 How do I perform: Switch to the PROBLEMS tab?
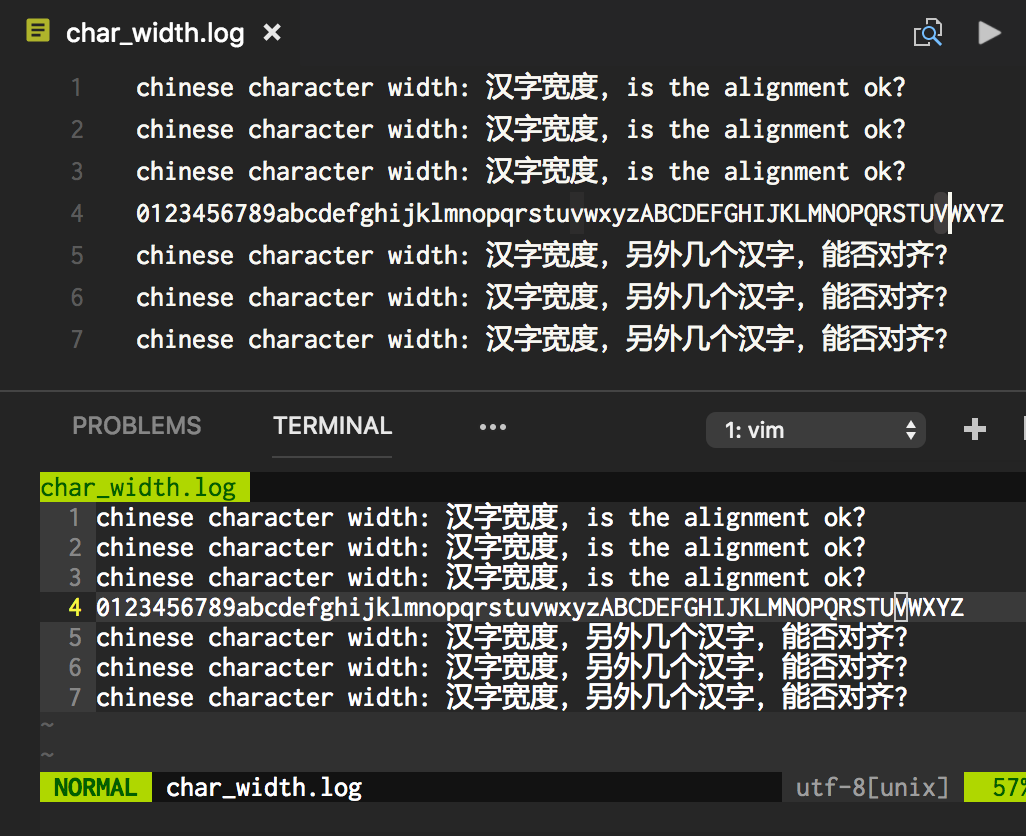[136, 425]
